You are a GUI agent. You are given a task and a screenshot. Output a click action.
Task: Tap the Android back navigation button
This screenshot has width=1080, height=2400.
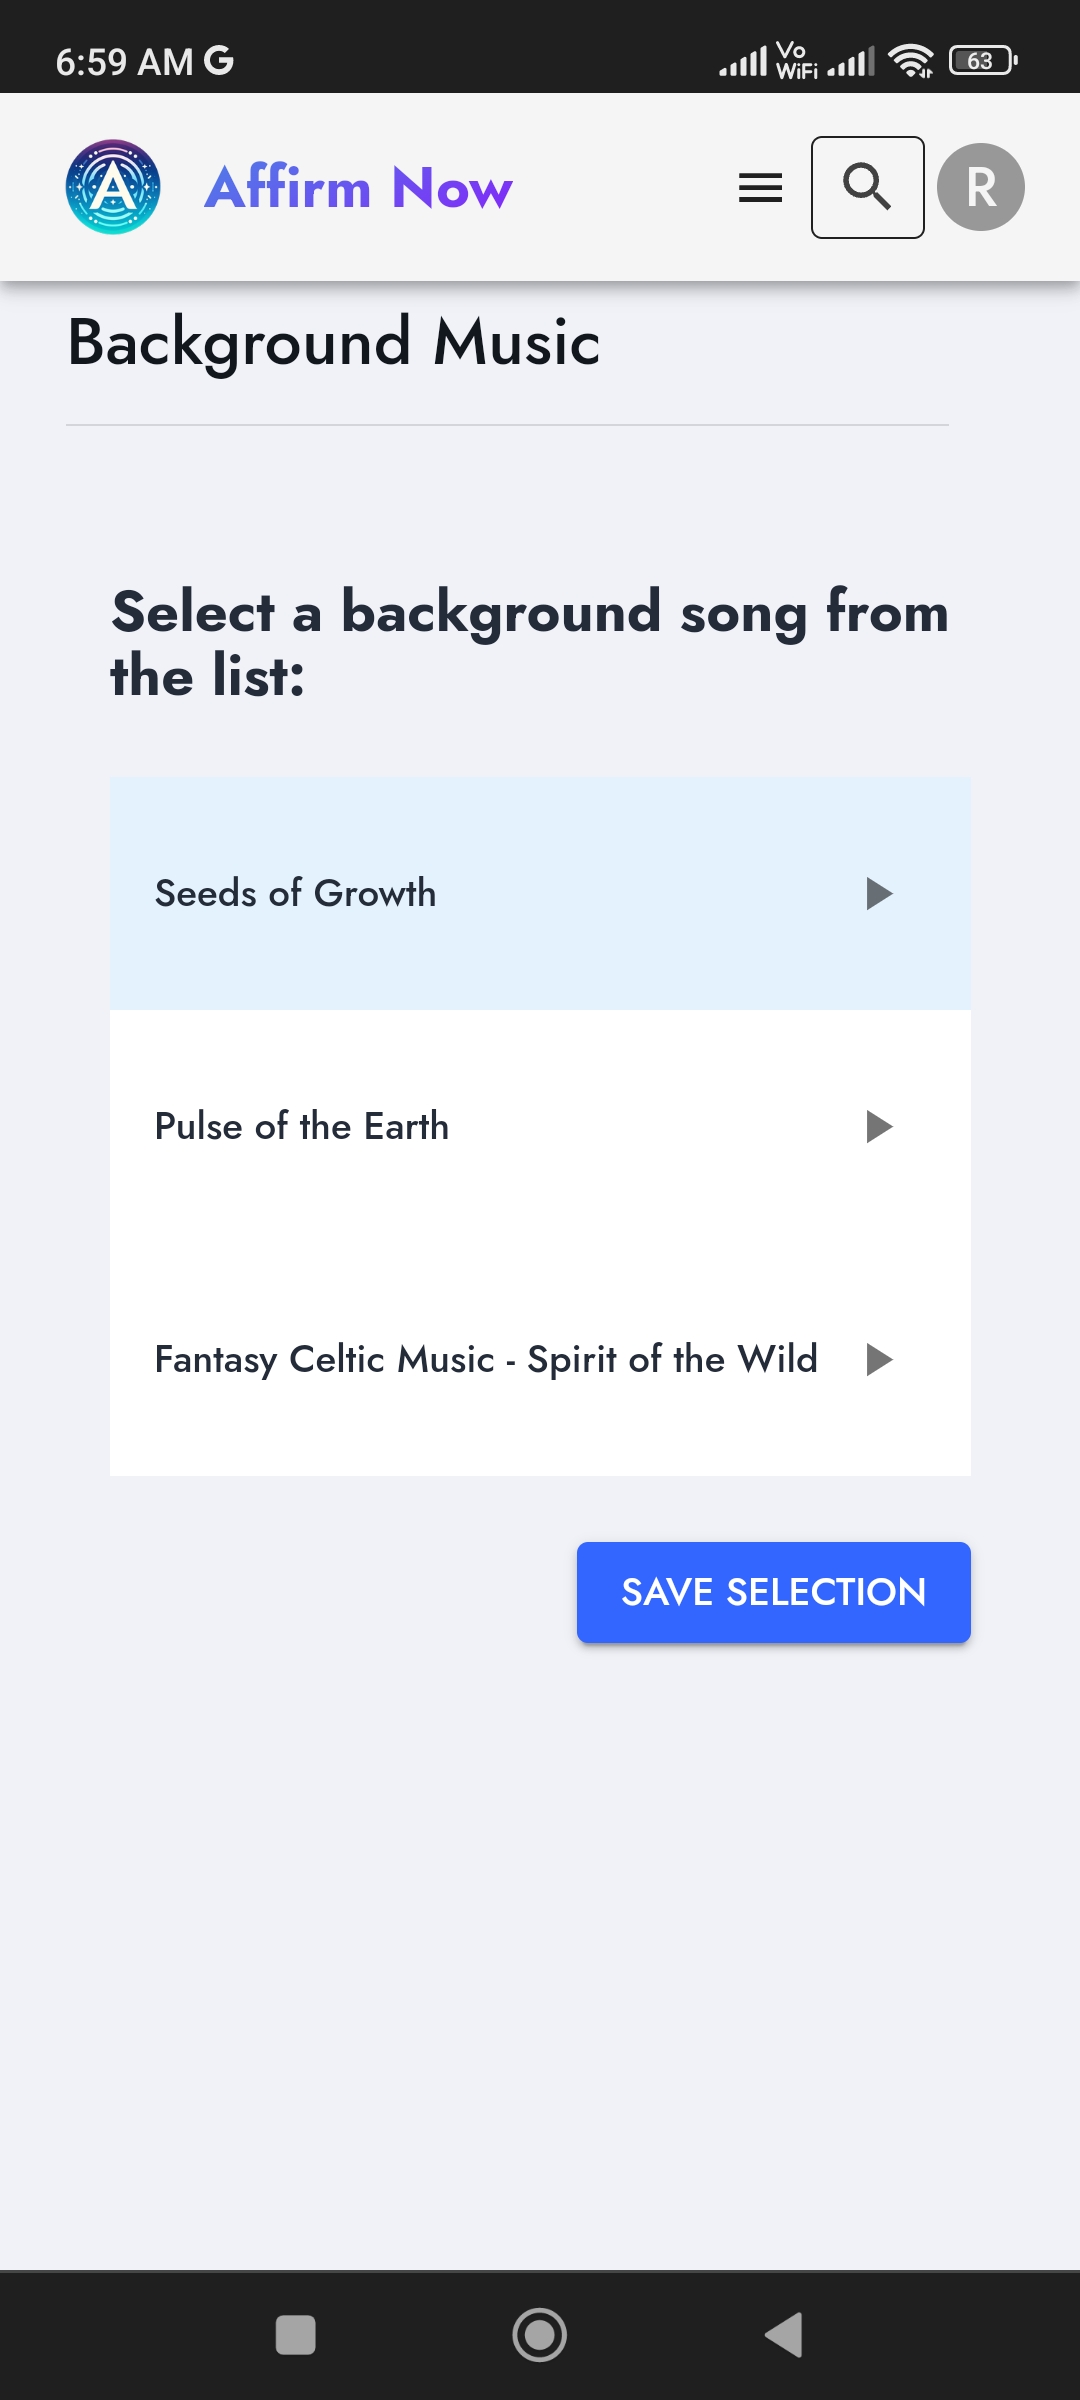click(x=784, y=2335)
